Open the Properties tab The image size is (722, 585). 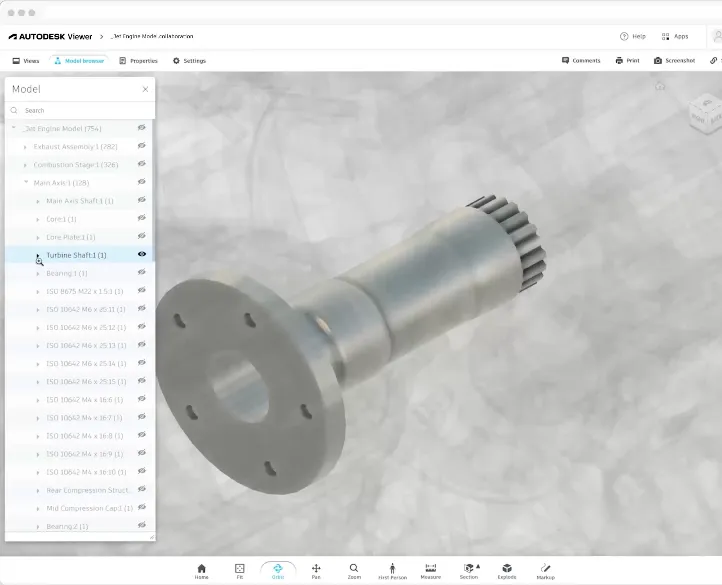pyautogui.click(x=138, y=61)
